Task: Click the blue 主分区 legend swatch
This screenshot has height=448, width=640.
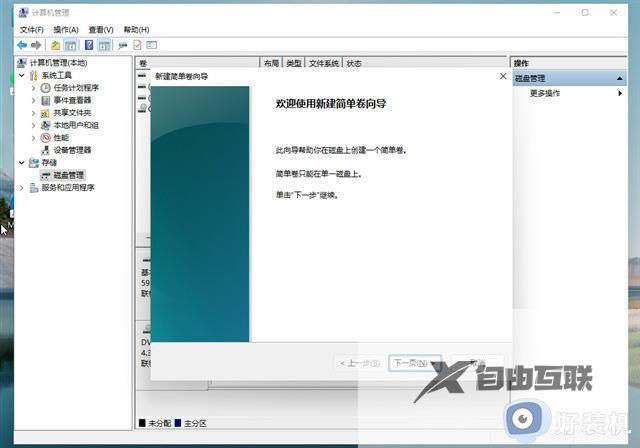Action: [178, 423]
